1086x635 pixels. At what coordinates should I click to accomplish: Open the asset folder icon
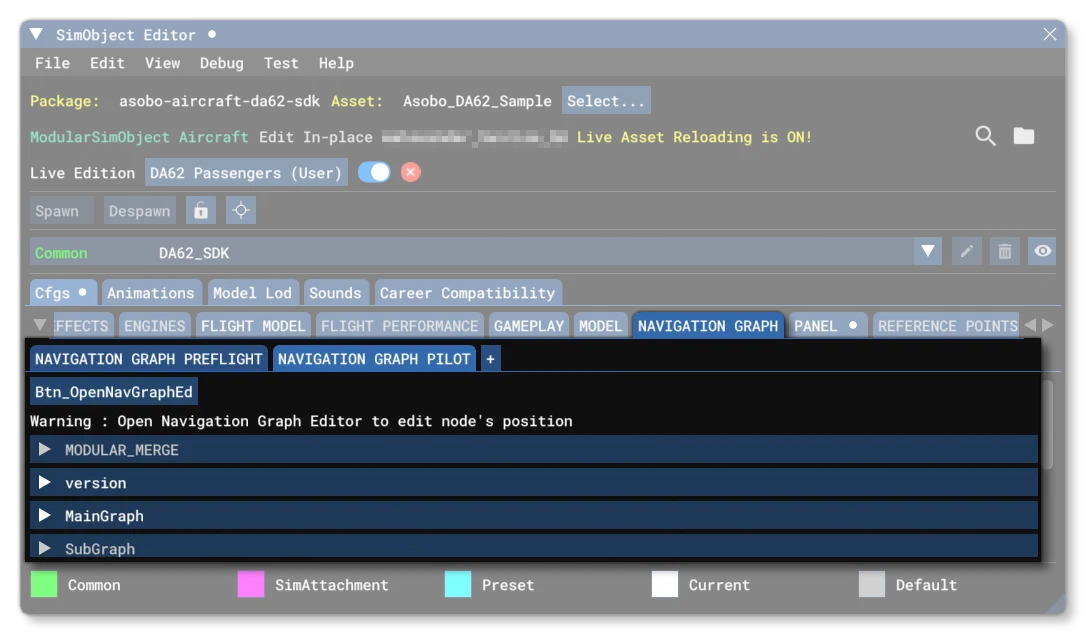click(1024, 136)
